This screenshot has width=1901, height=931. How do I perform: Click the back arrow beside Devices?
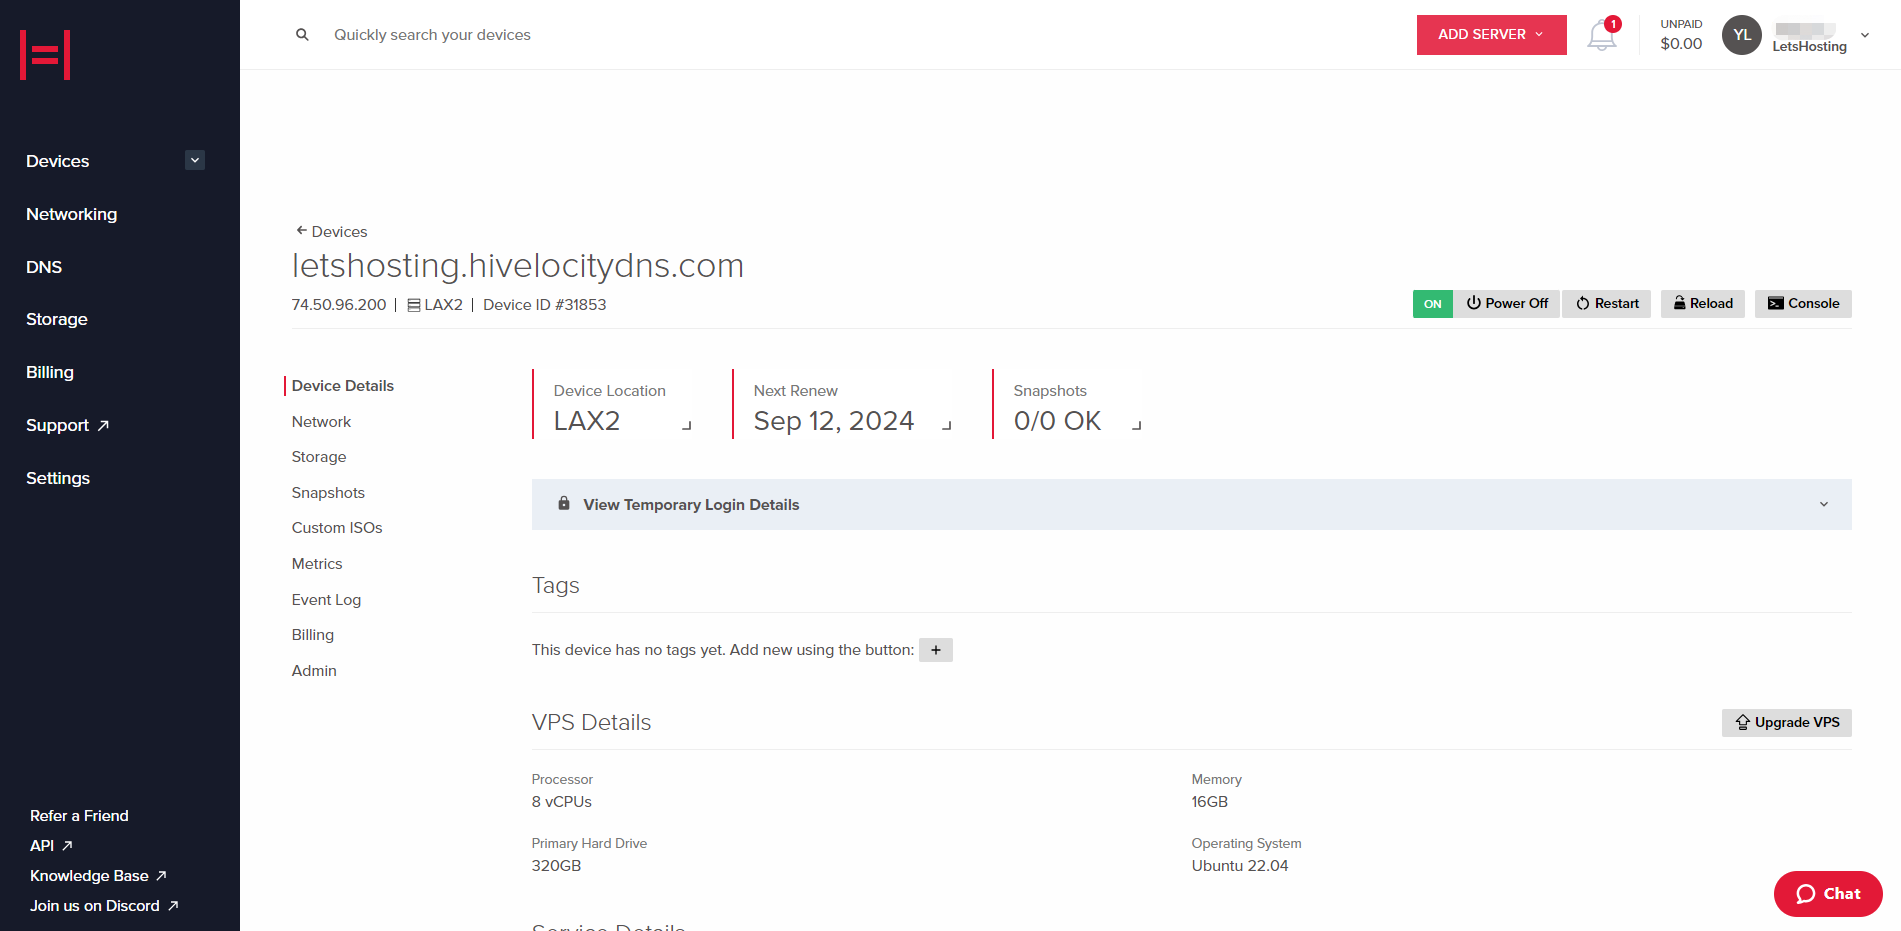coord(300,231)
